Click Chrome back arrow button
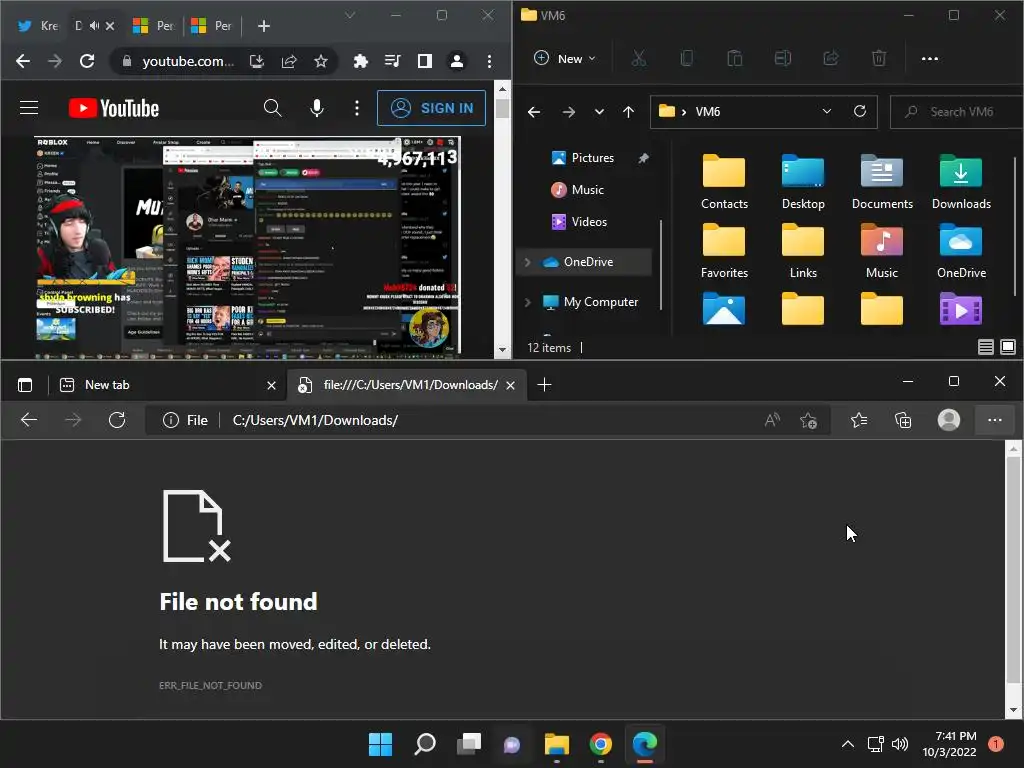 pos(23,61)
